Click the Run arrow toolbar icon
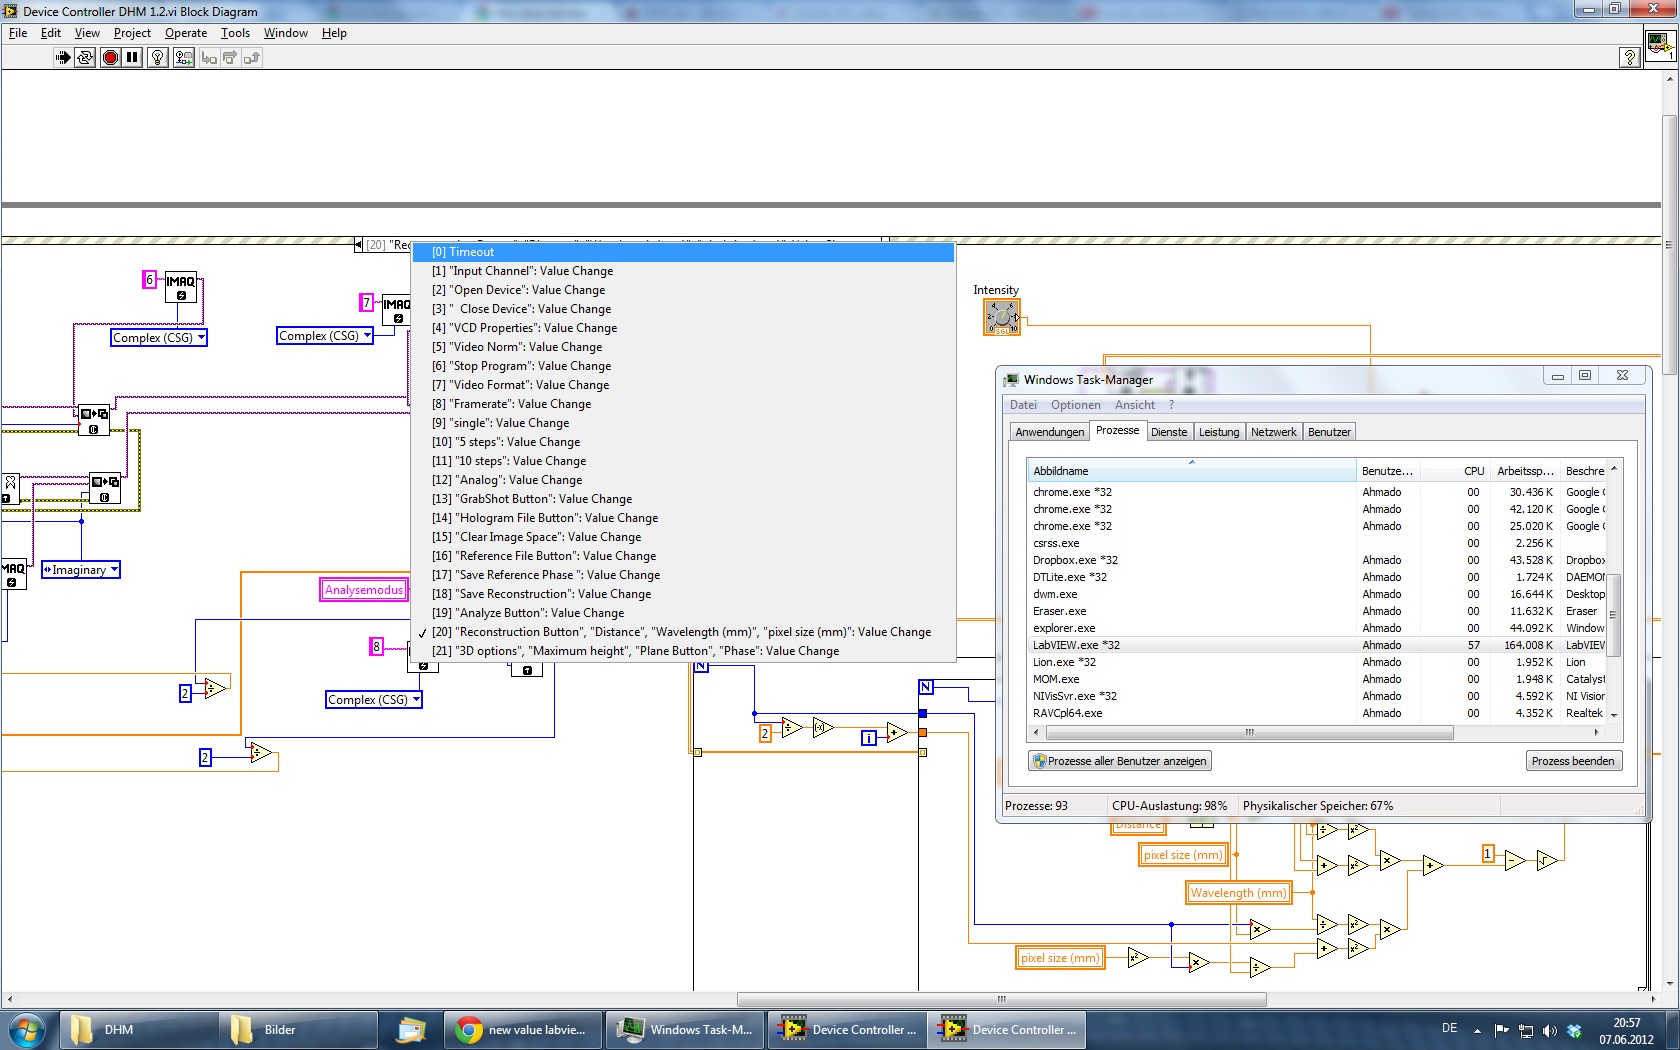1680x1050 pixels. 63,58
